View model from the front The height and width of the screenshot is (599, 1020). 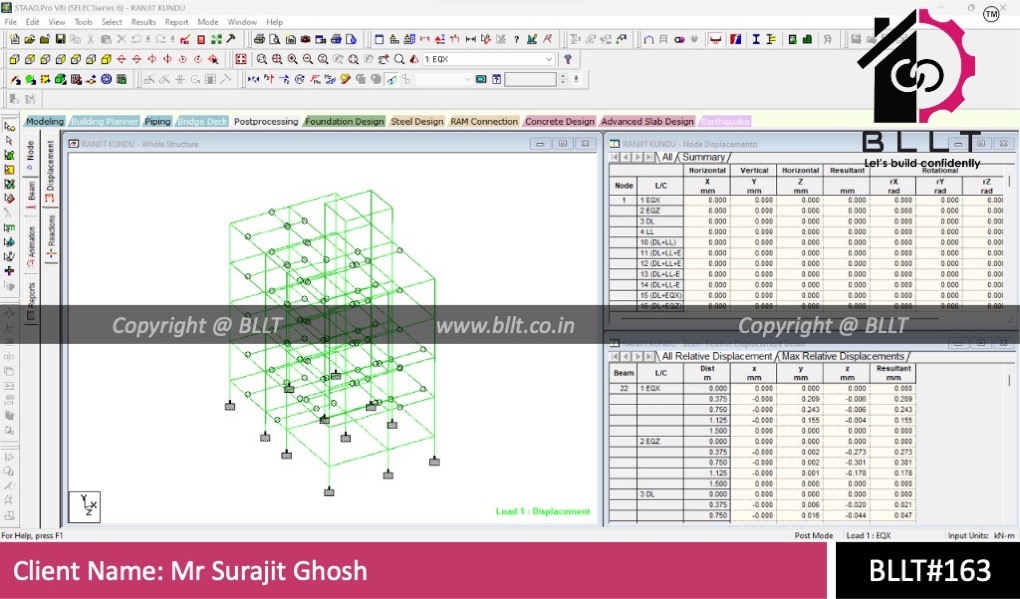click(x=14, y=59)
